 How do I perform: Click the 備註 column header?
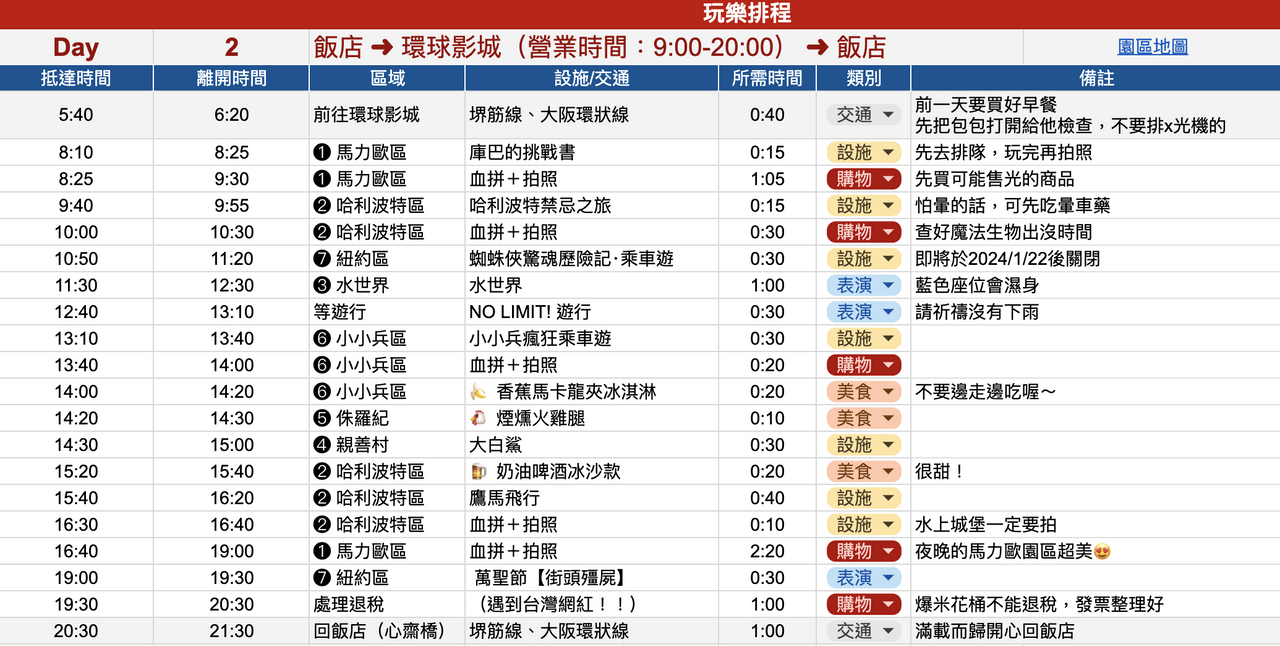[x=1096, y=78]
